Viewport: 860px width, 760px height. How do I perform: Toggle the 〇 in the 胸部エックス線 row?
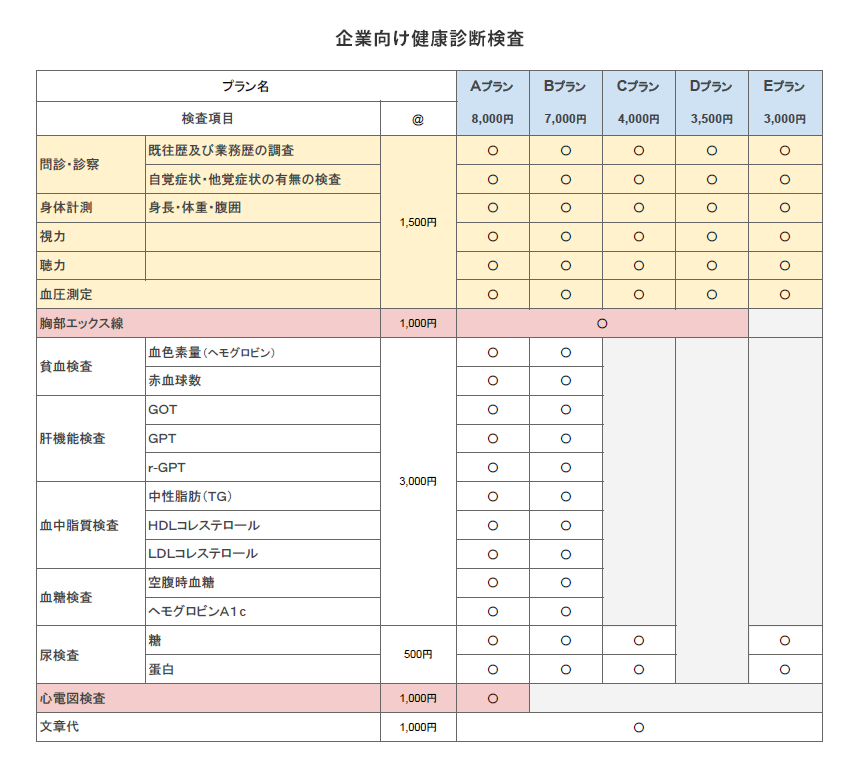tap(600, 323)
